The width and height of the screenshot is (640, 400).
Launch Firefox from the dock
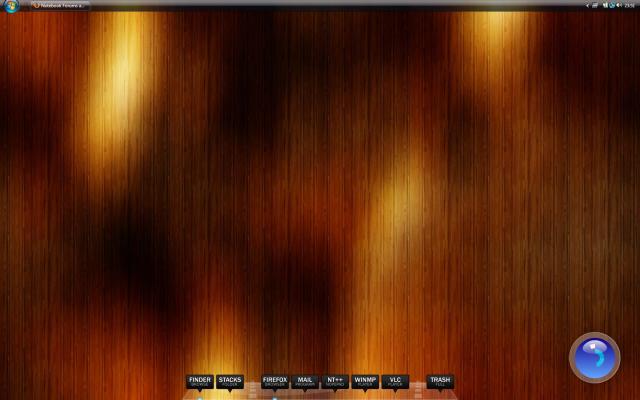pyautogui.click(x=275, y=382)
